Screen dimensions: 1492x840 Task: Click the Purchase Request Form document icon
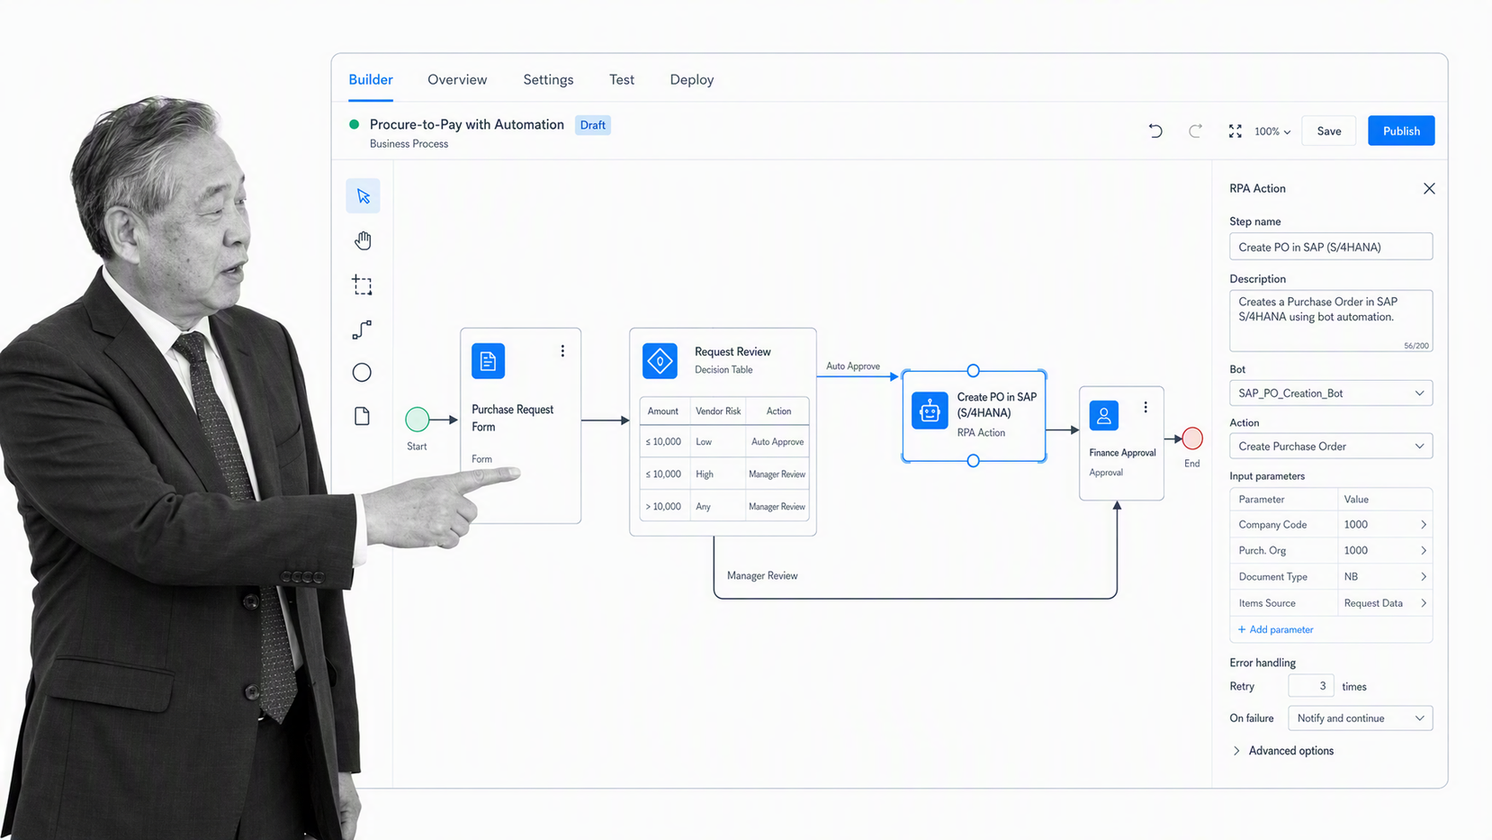[488, 361]
